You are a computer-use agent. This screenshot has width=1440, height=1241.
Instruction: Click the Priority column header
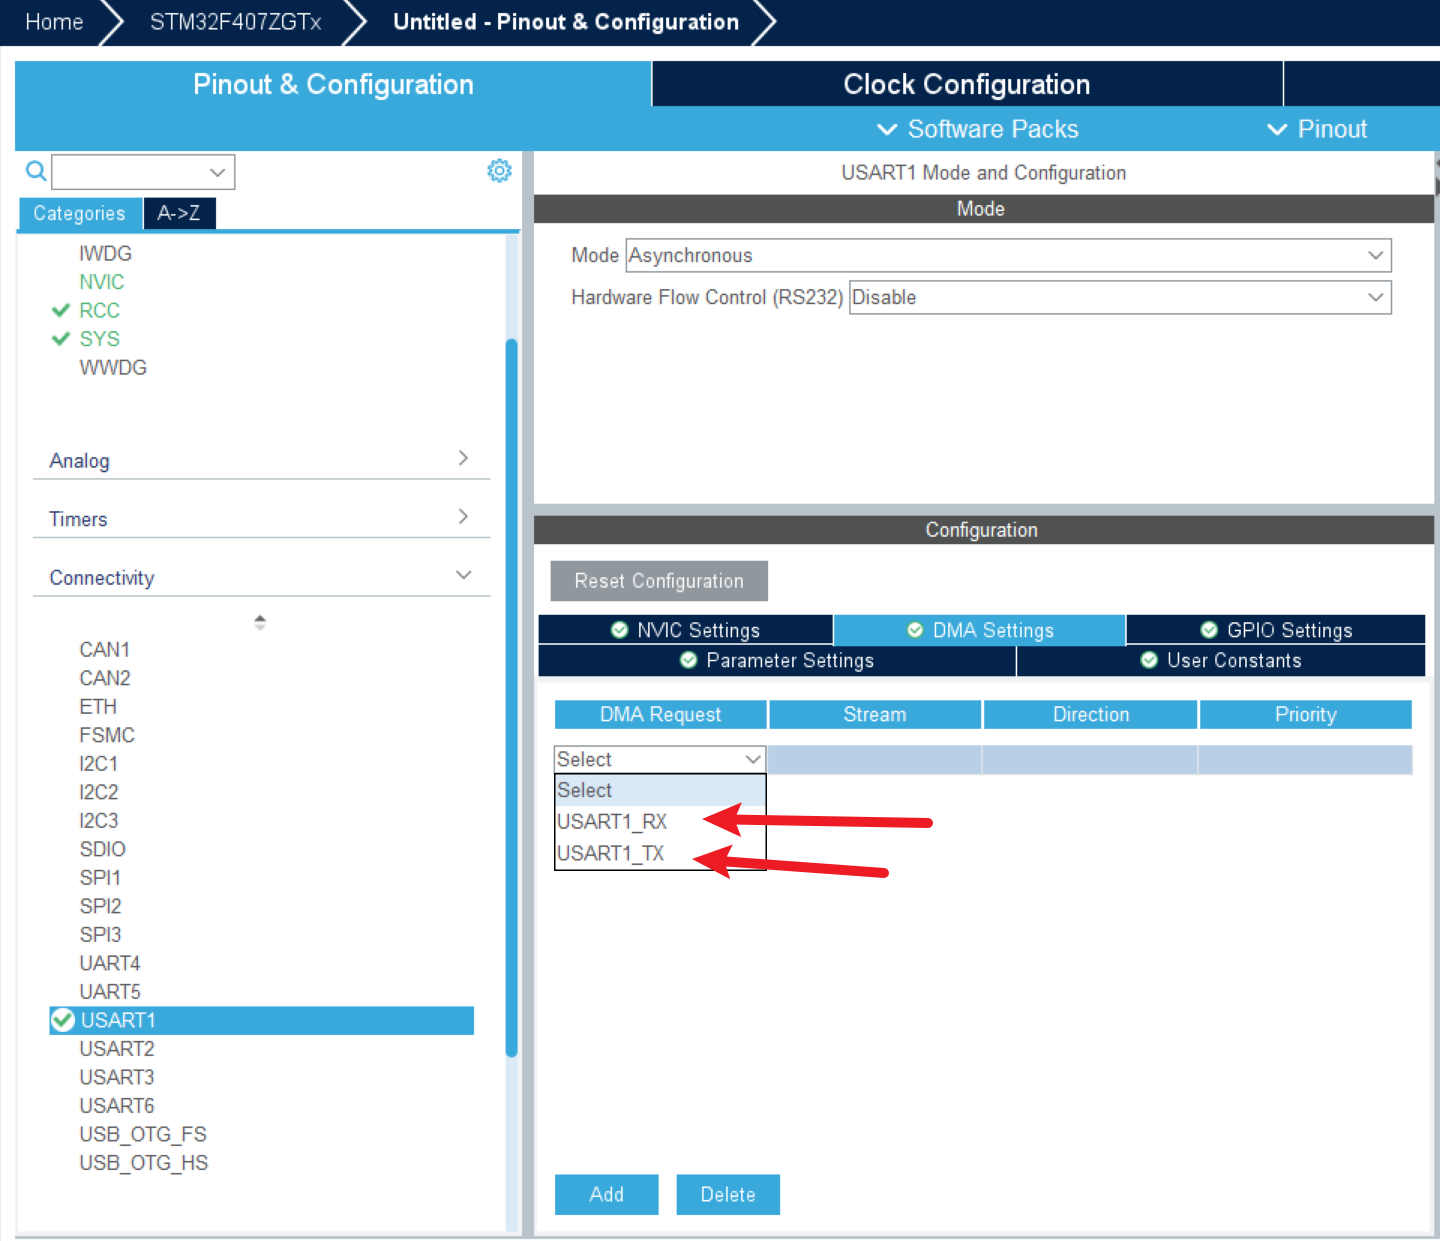1306,714
